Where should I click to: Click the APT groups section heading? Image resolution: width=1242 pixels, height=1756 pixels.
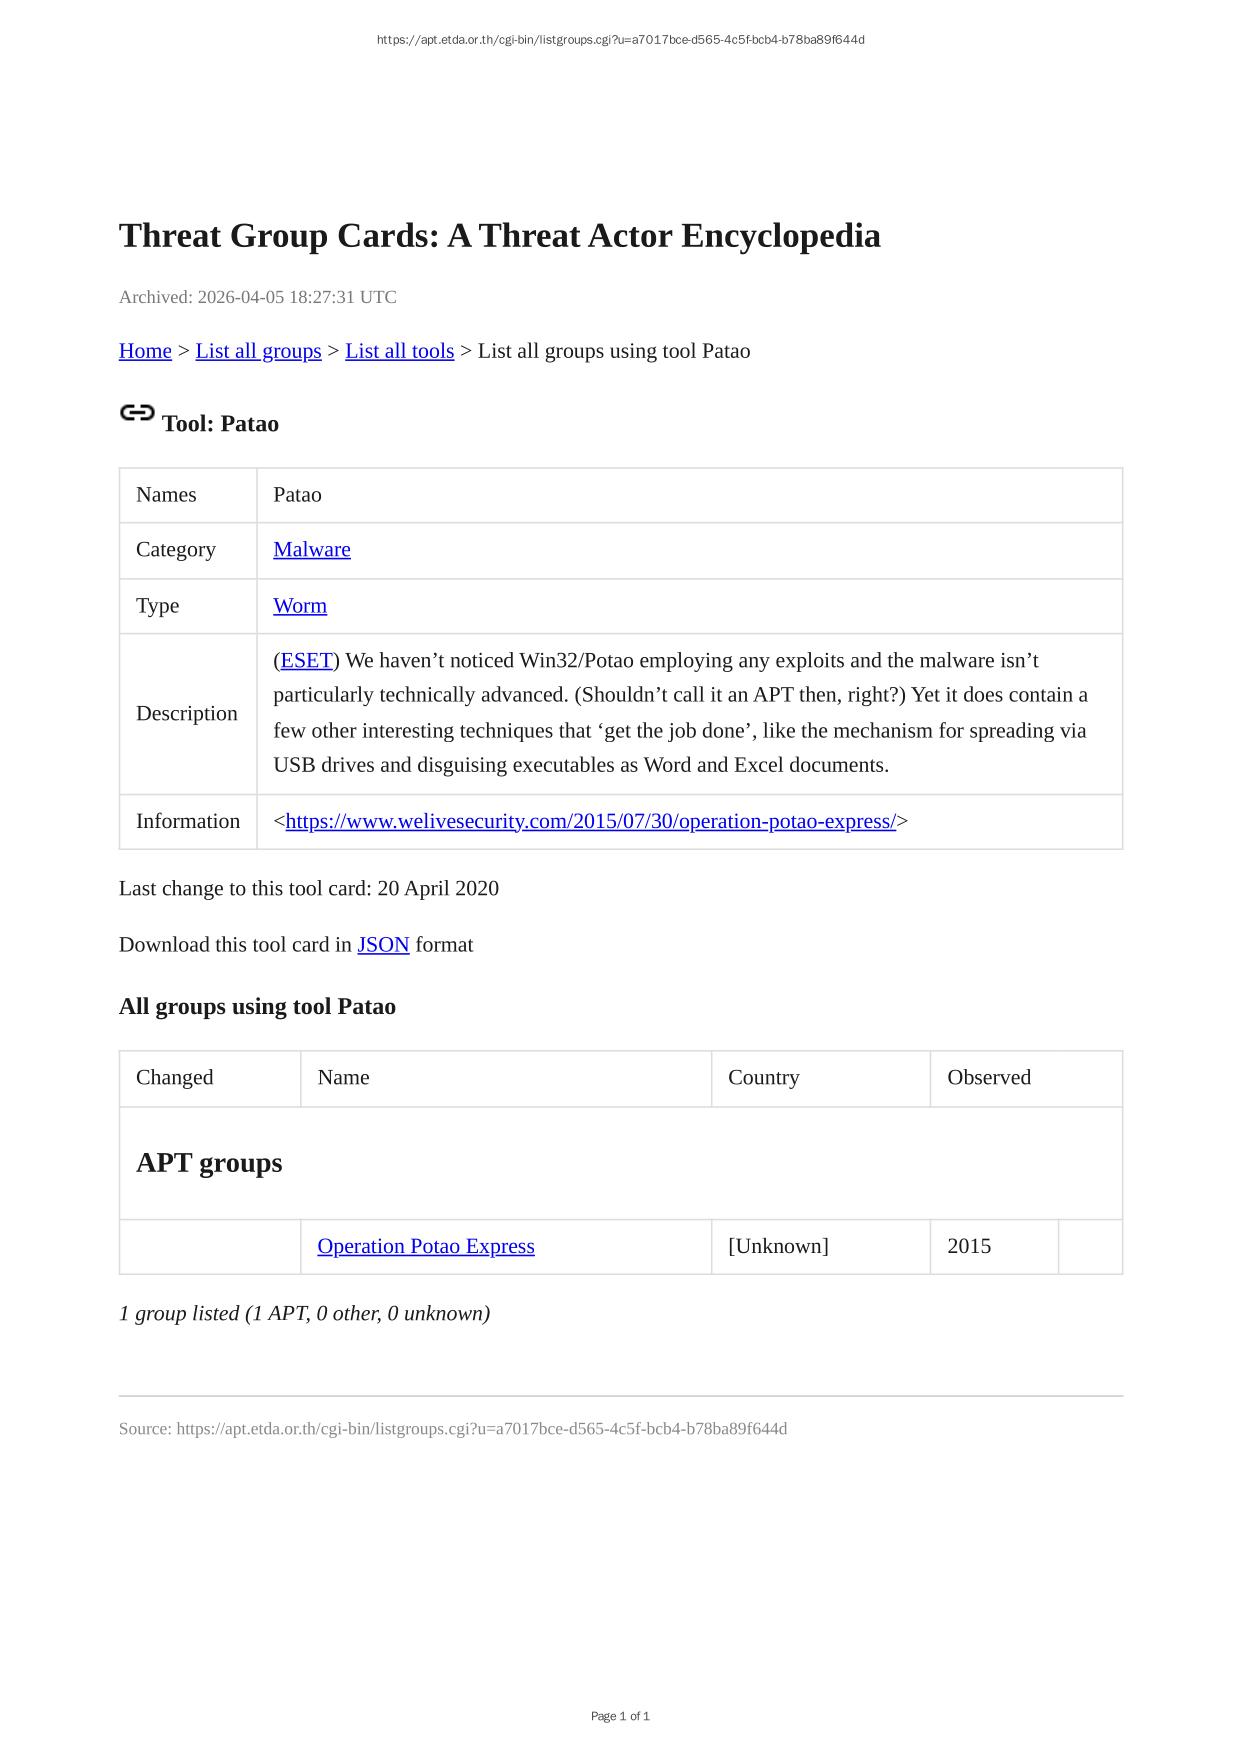click(x=209, y=1163)
